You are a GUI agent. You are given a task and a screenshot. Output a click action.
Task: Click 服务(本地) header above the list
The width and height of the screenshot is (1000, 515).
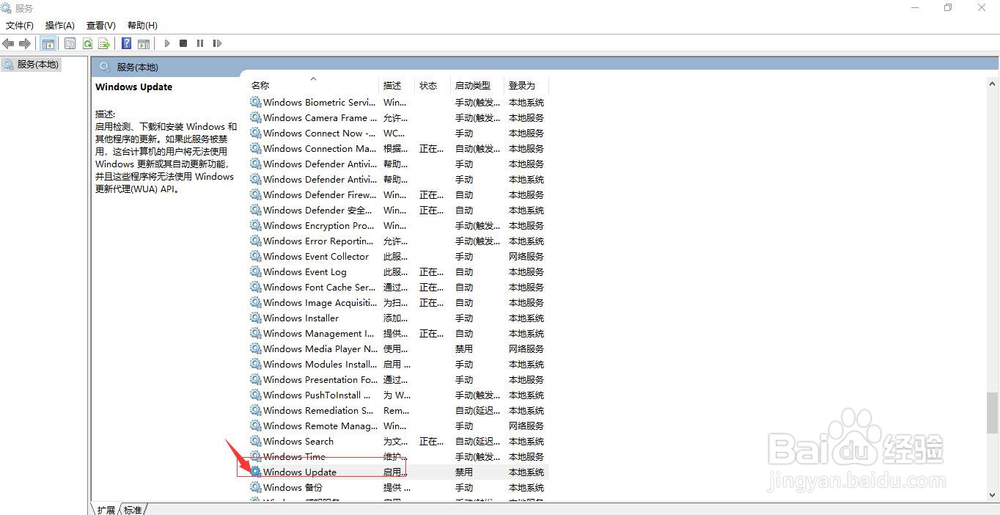coord(137,67)
